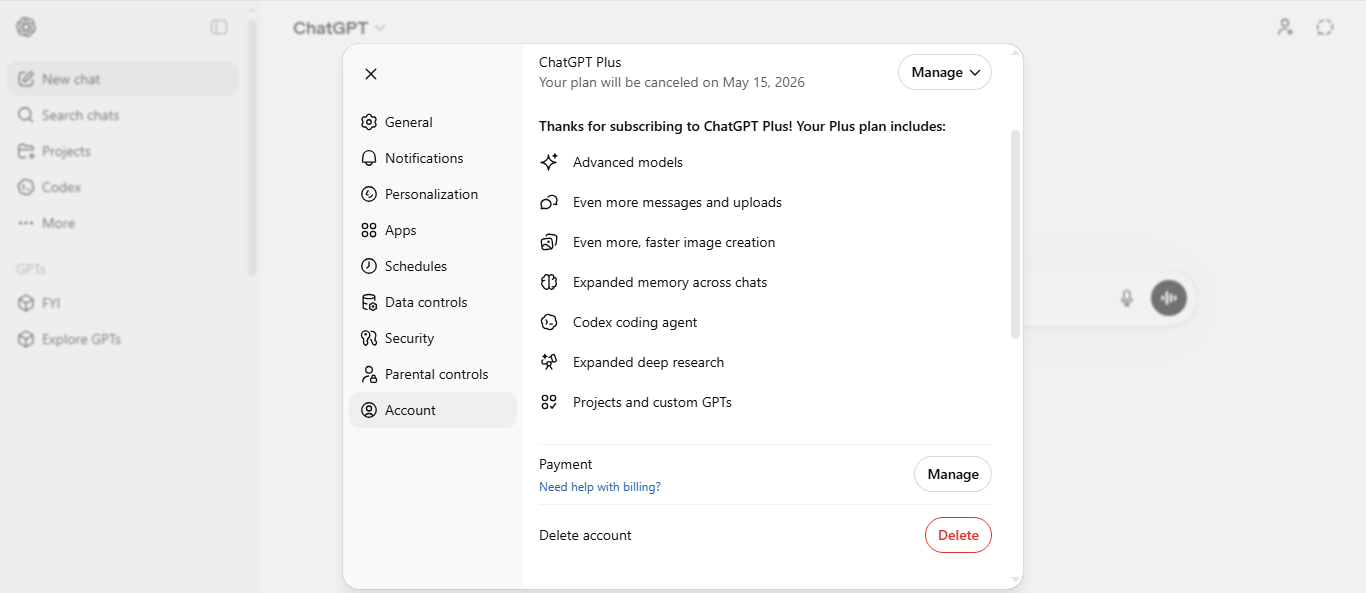The width and height of the screenshot is (1366, 593).
Task: Close the settings dialog with the X
Action: click(371, 74)
